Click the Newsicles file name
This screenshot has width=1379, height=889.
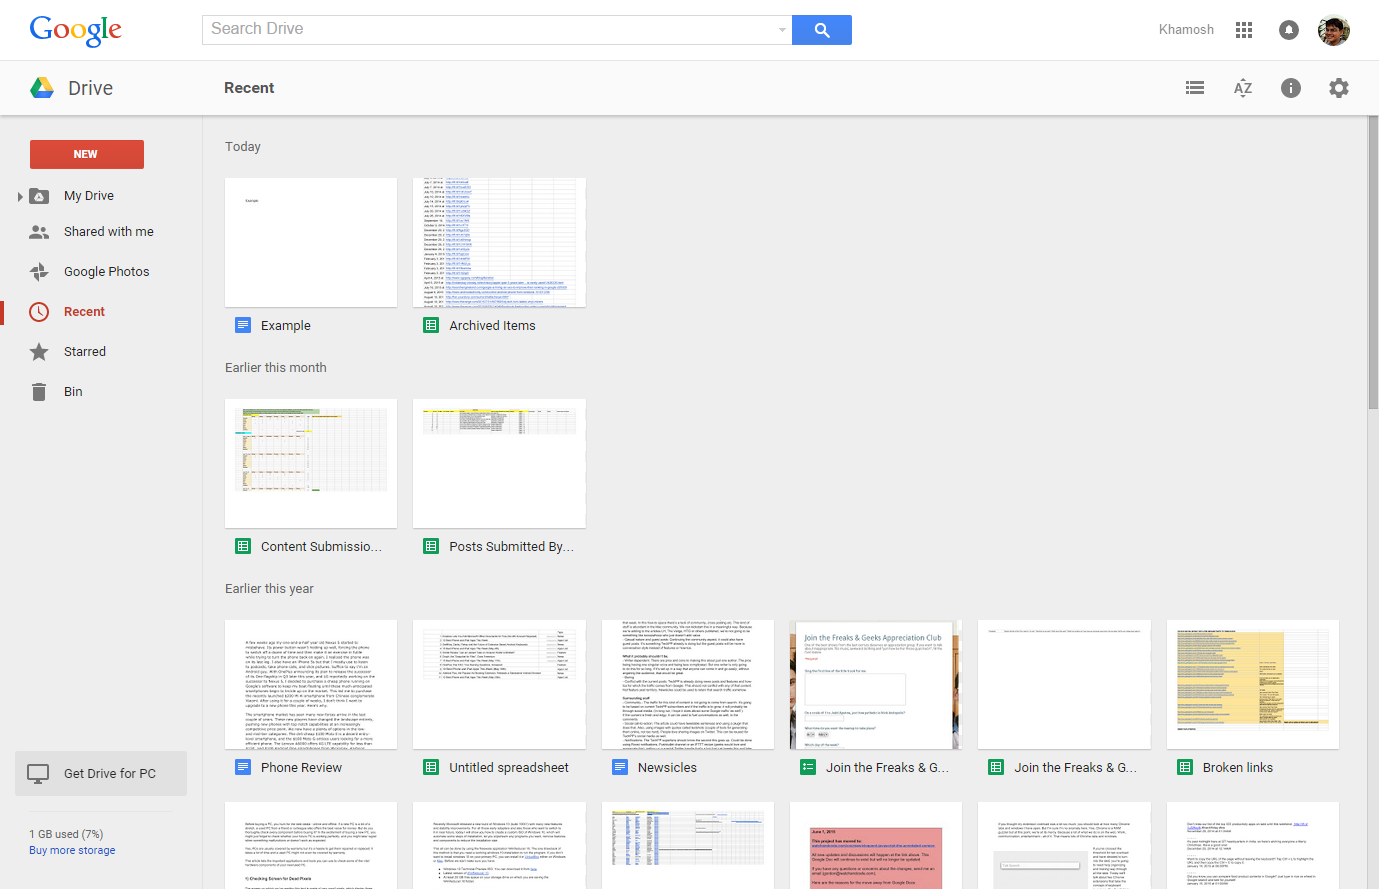click(x=667, y=768)
